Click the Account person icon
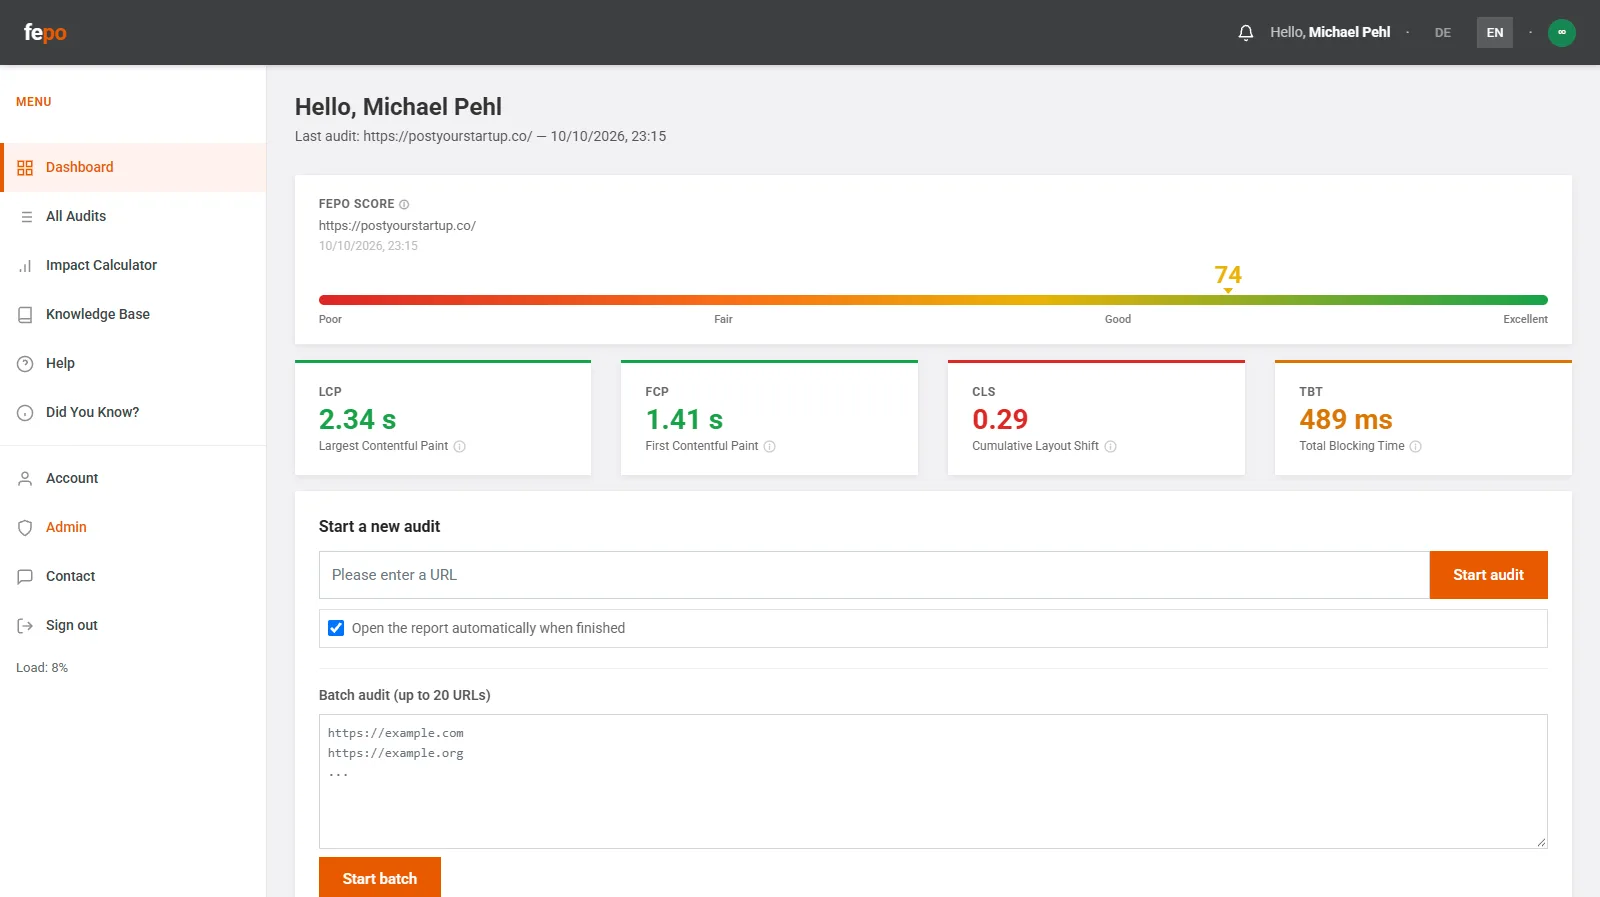 pos(25,479)
